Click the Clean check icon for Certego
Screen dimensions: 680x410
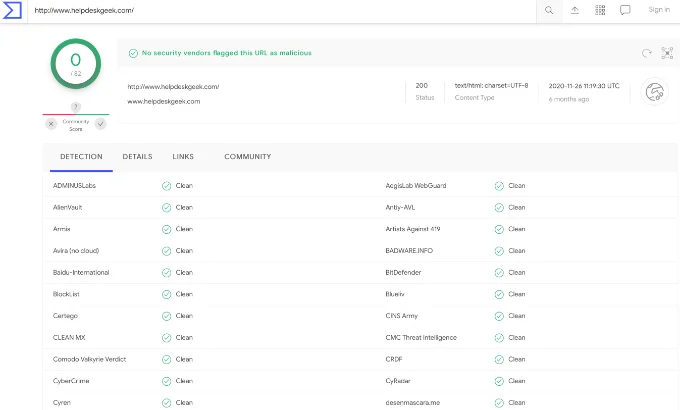[167, 316]
